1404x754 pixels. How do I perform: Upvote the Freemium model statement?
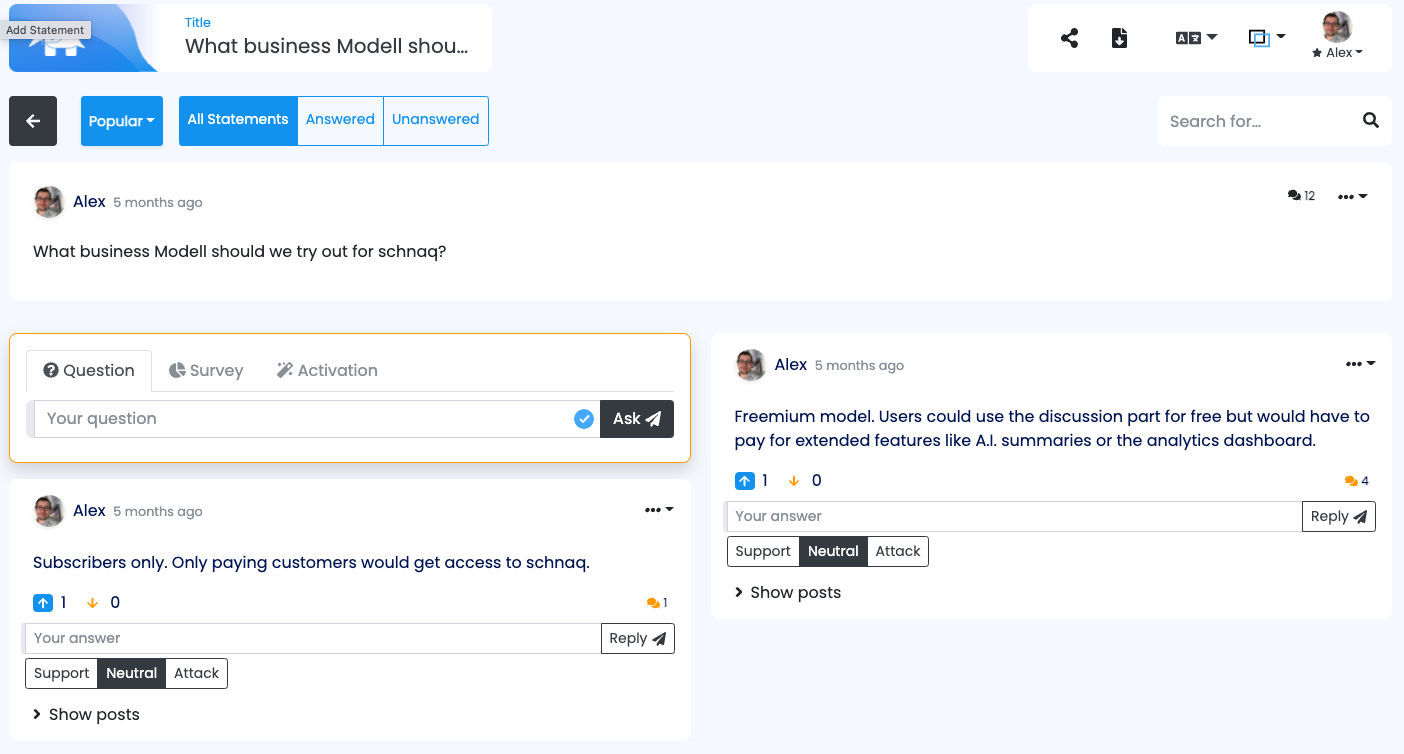(744, 481)
